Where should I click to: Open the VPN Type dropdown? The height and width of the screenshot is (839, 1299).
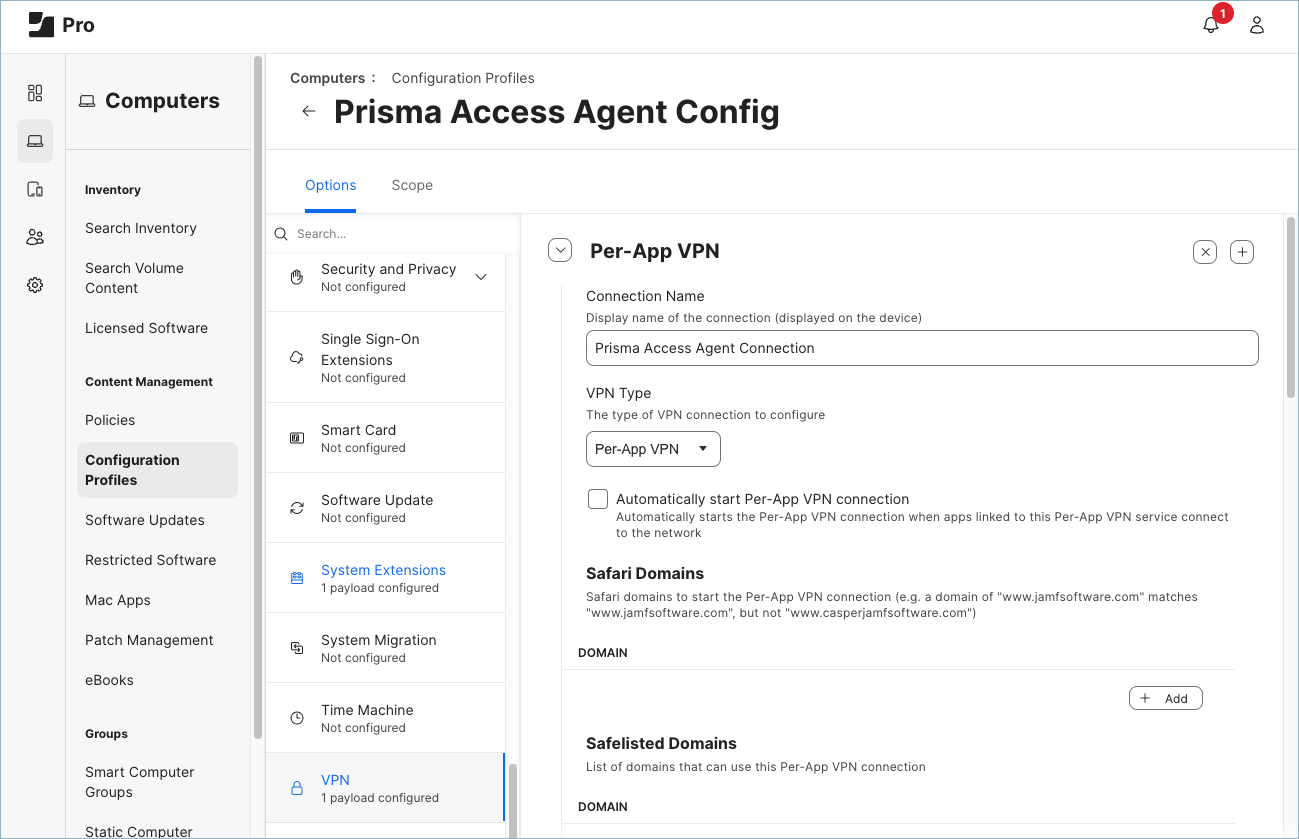click(653, 448)
